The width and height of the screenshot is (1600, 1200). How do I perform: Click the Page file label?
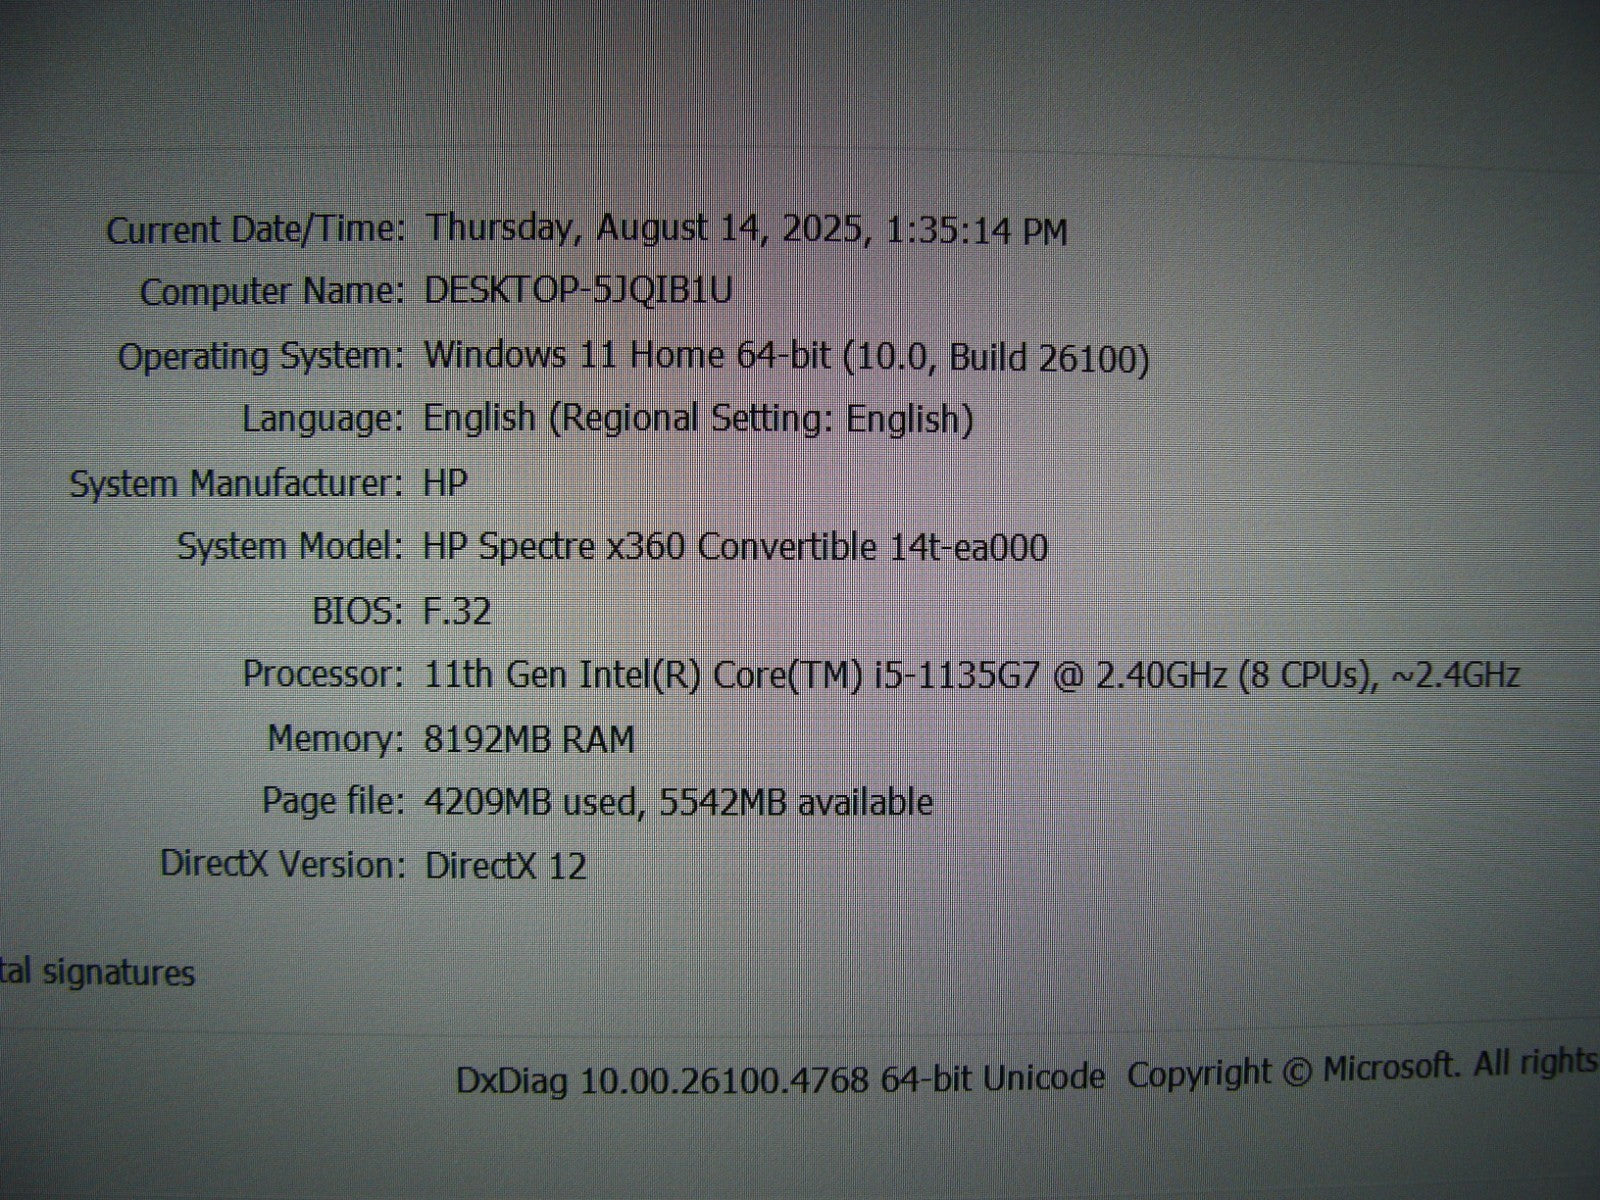[332, 801]
